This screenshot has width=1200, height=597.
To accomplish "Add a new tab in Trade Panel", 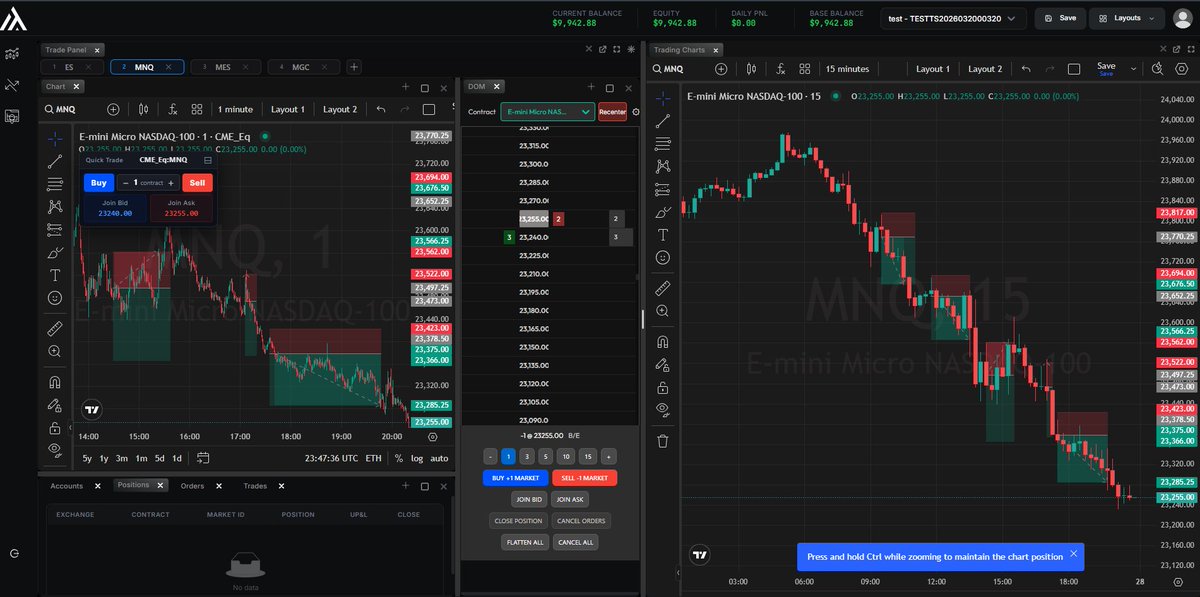I will [353, 67].
